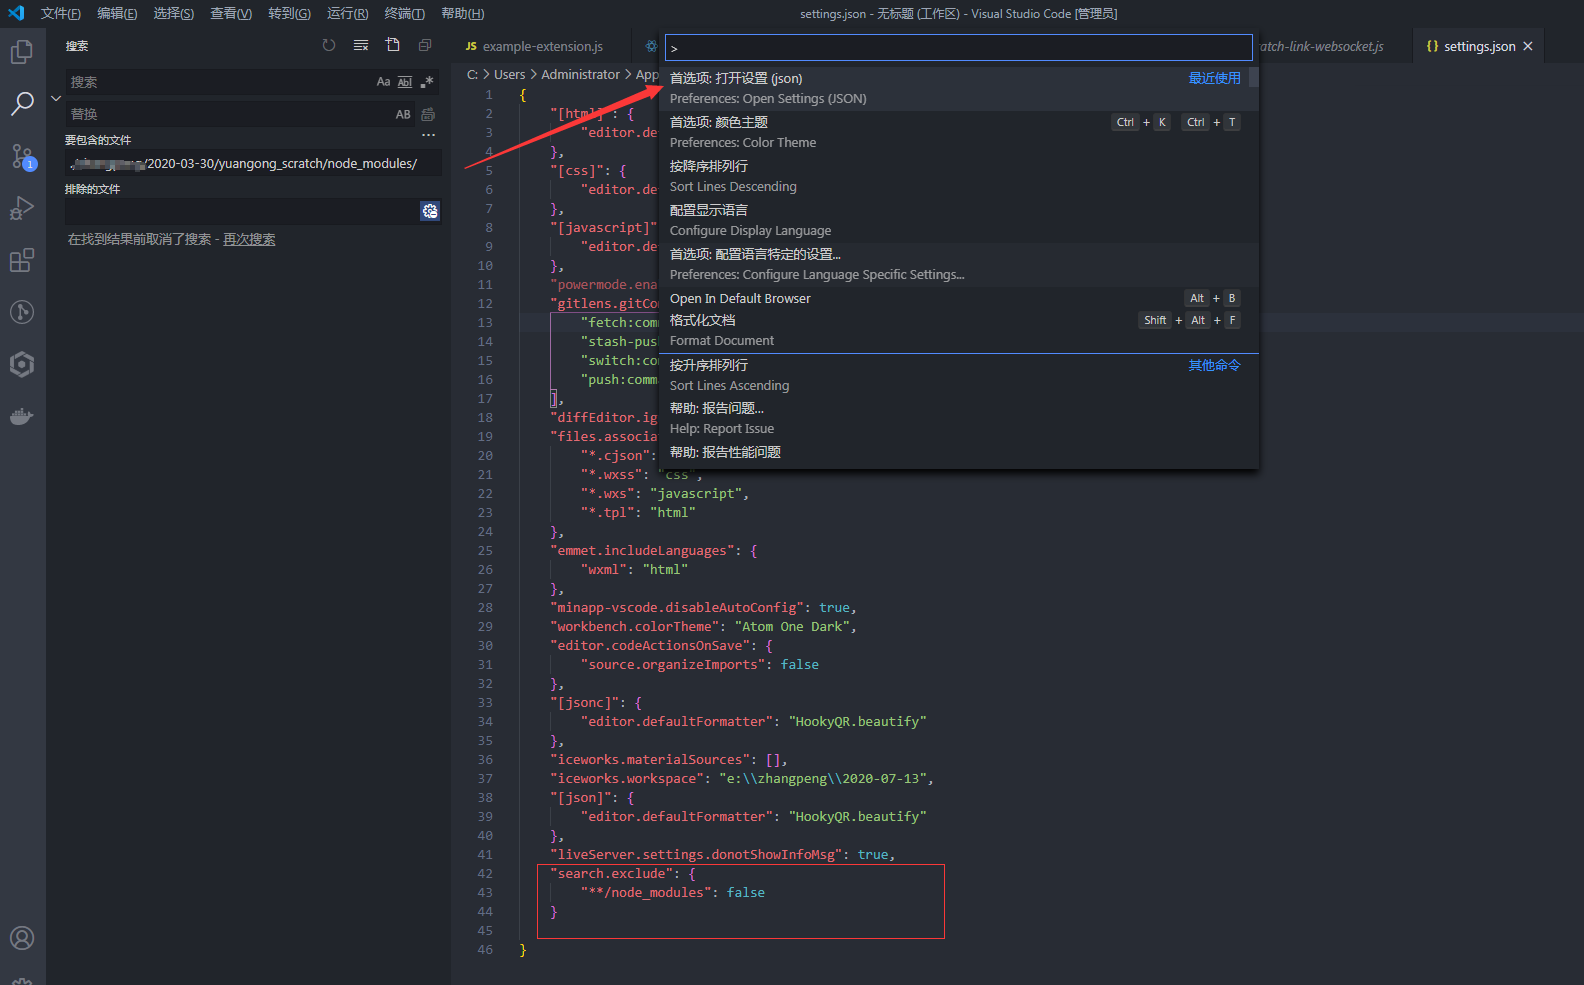The image size is (1584, 985).
Task: Select Configure Language Specific Settings command
Action: 959,264
